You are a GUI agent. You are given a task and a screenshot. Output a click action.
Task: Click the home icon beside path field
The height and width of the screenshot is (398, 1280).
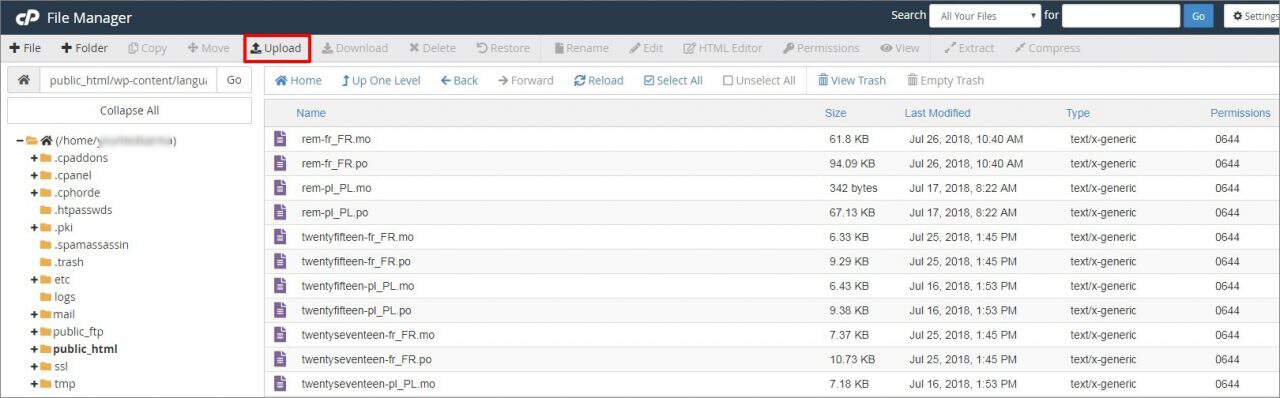pyautogui.click(x=23, y=80)
